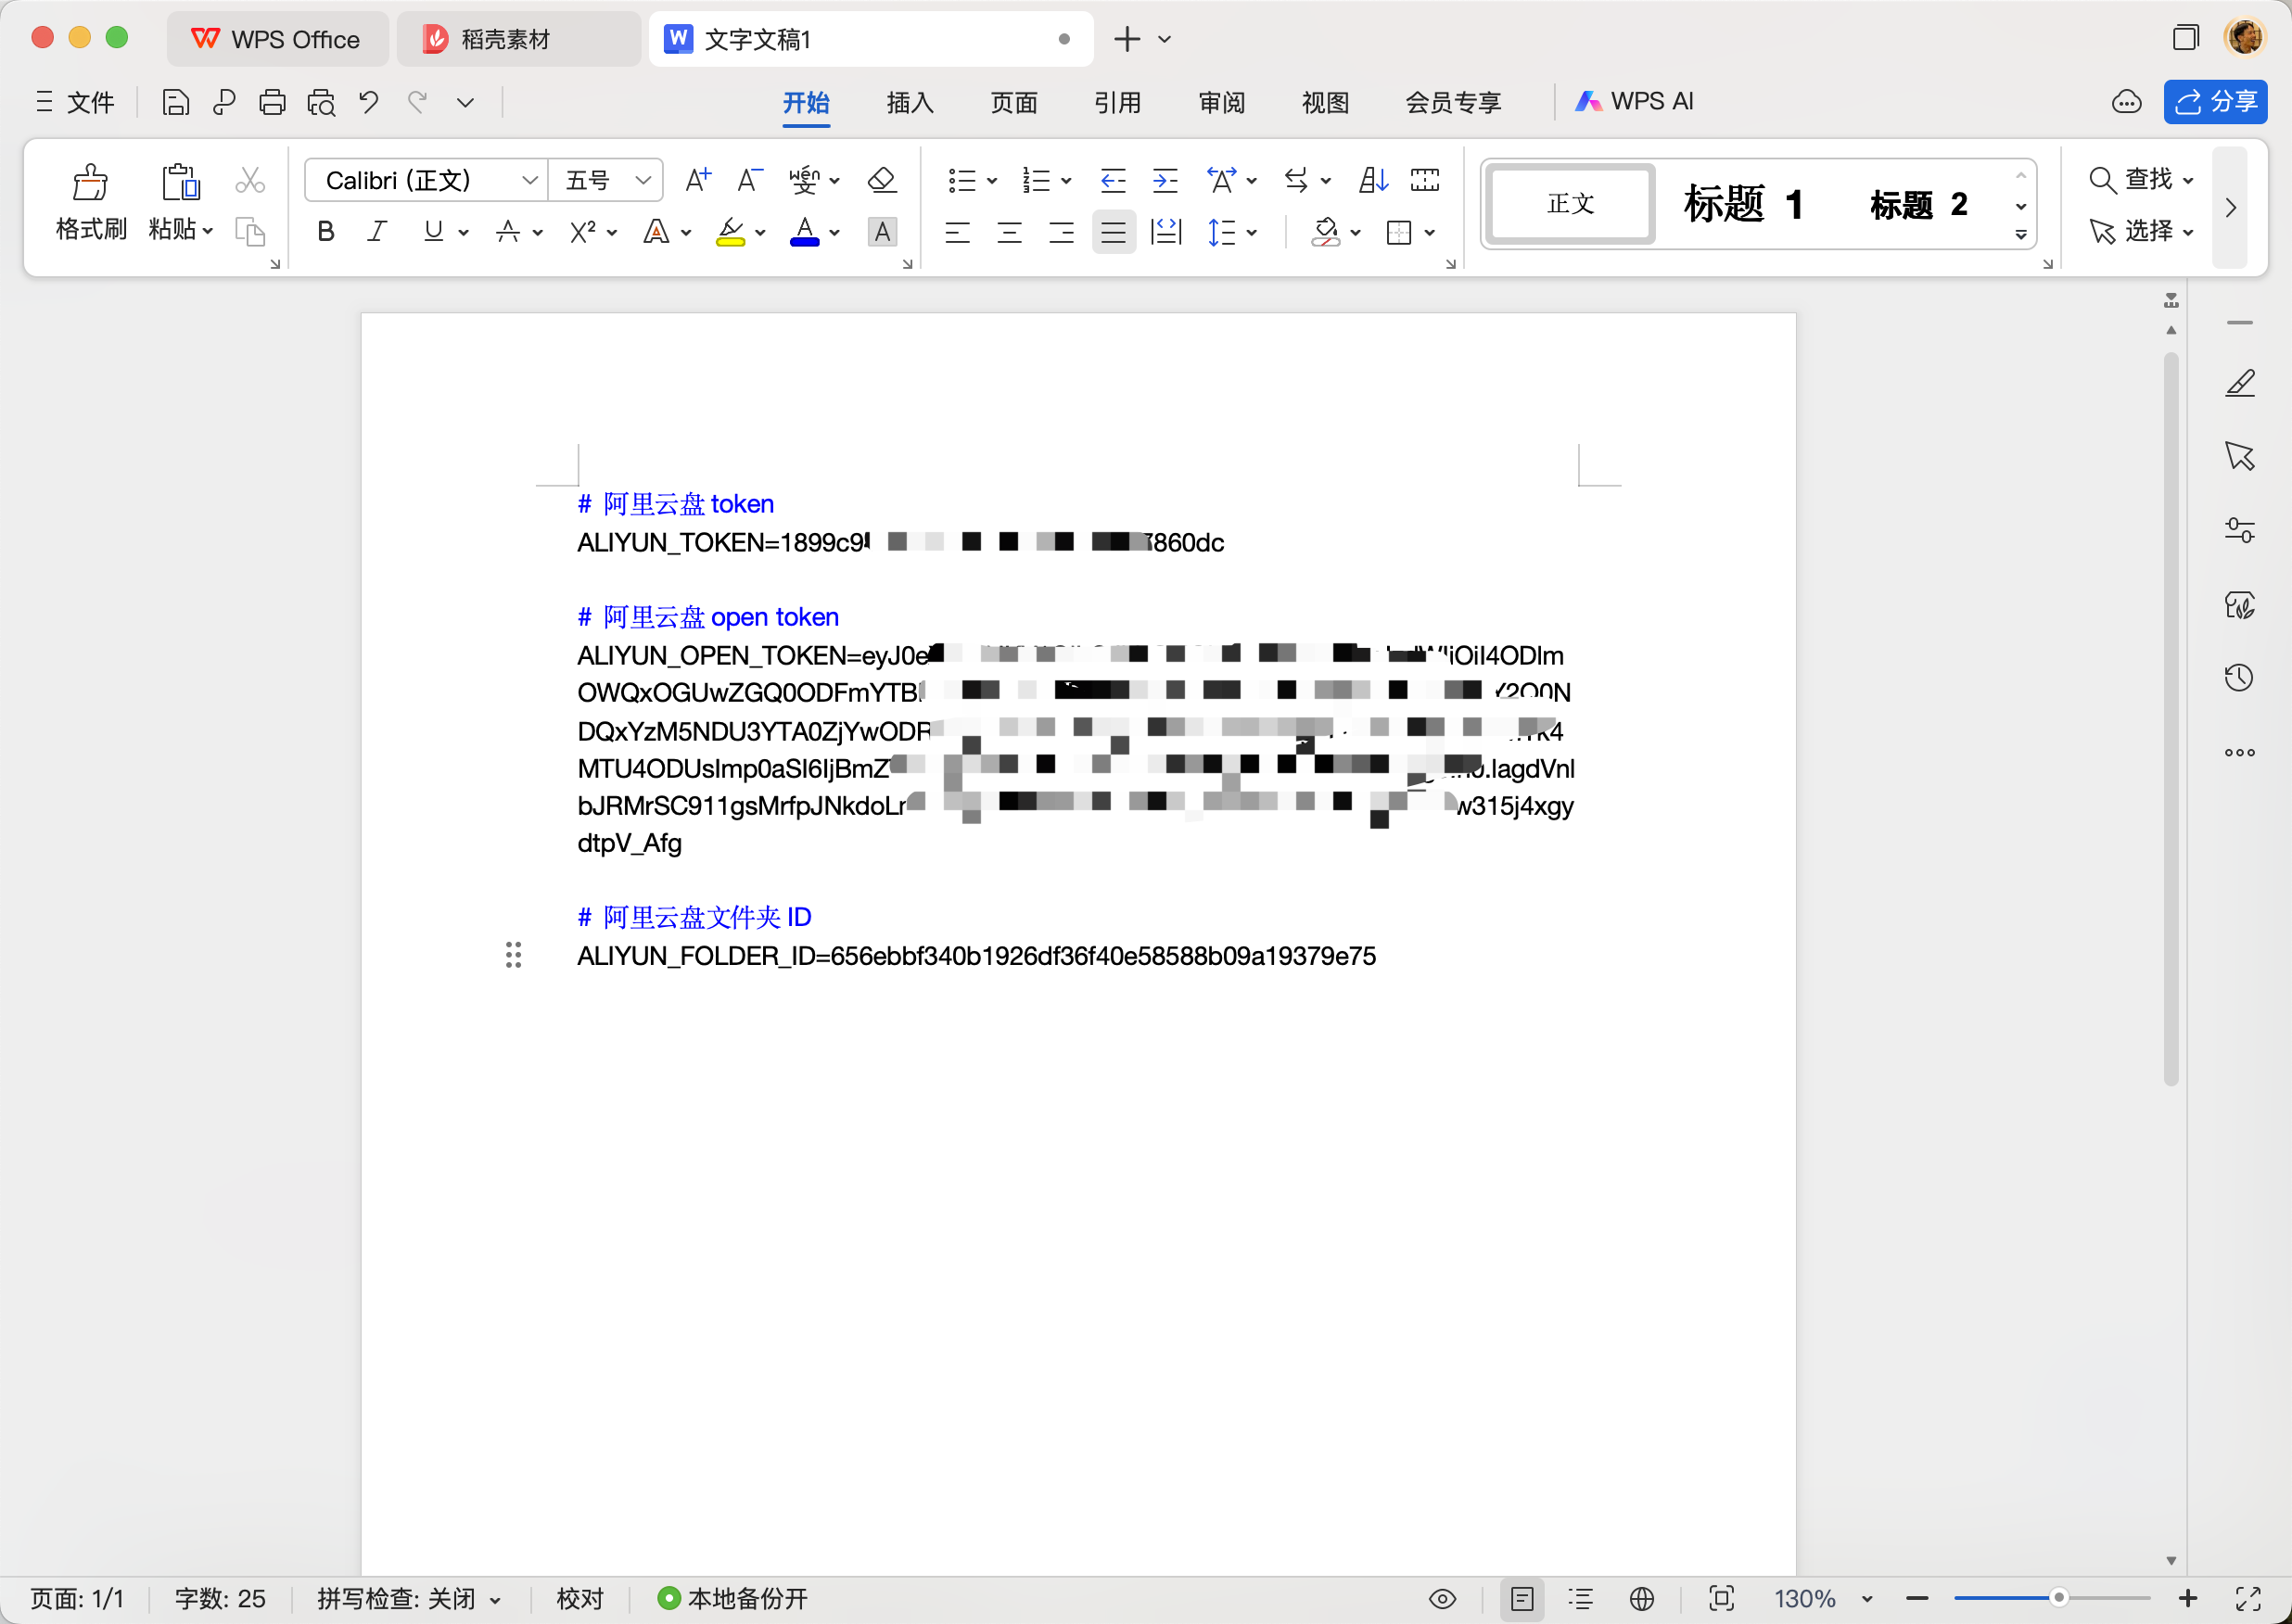2292x1624 pixels.
Task: Open the 视图 View tab
Action: point(1325,102)
